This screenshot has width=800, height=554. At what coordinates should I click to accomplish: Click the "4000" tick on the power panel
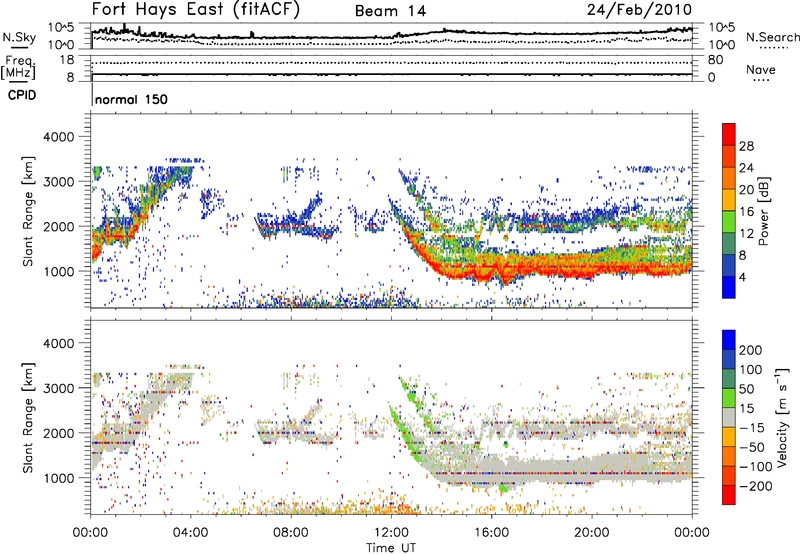point(58,137)
